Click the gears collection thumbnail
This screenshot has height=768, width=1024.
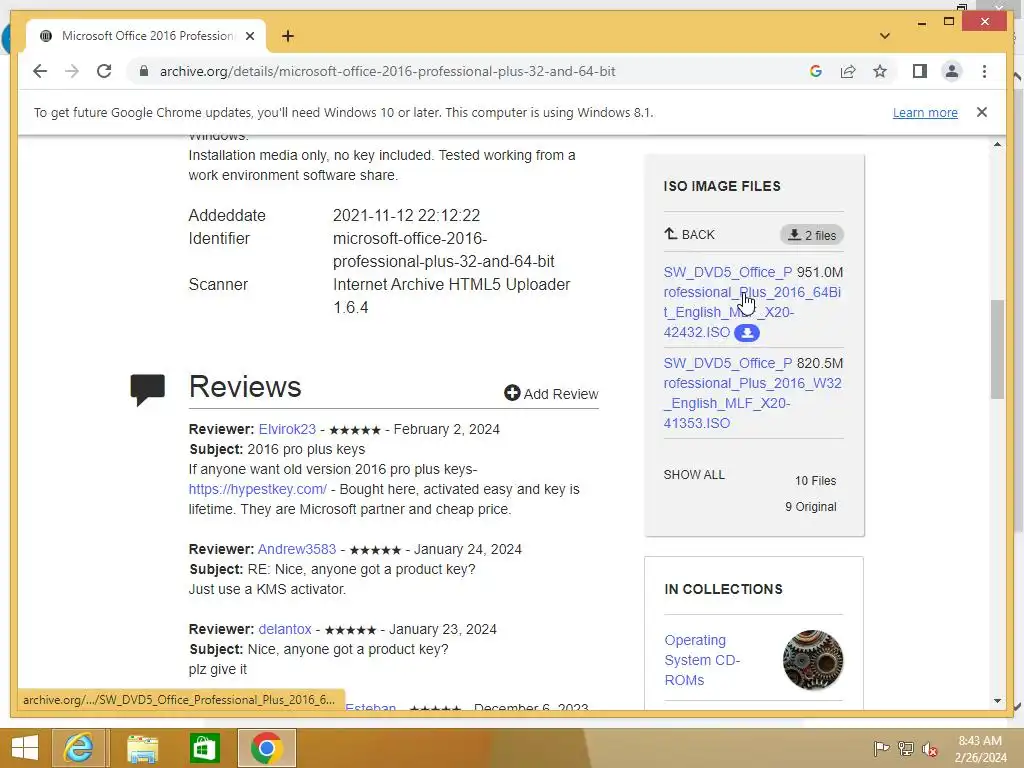point(812,660)
